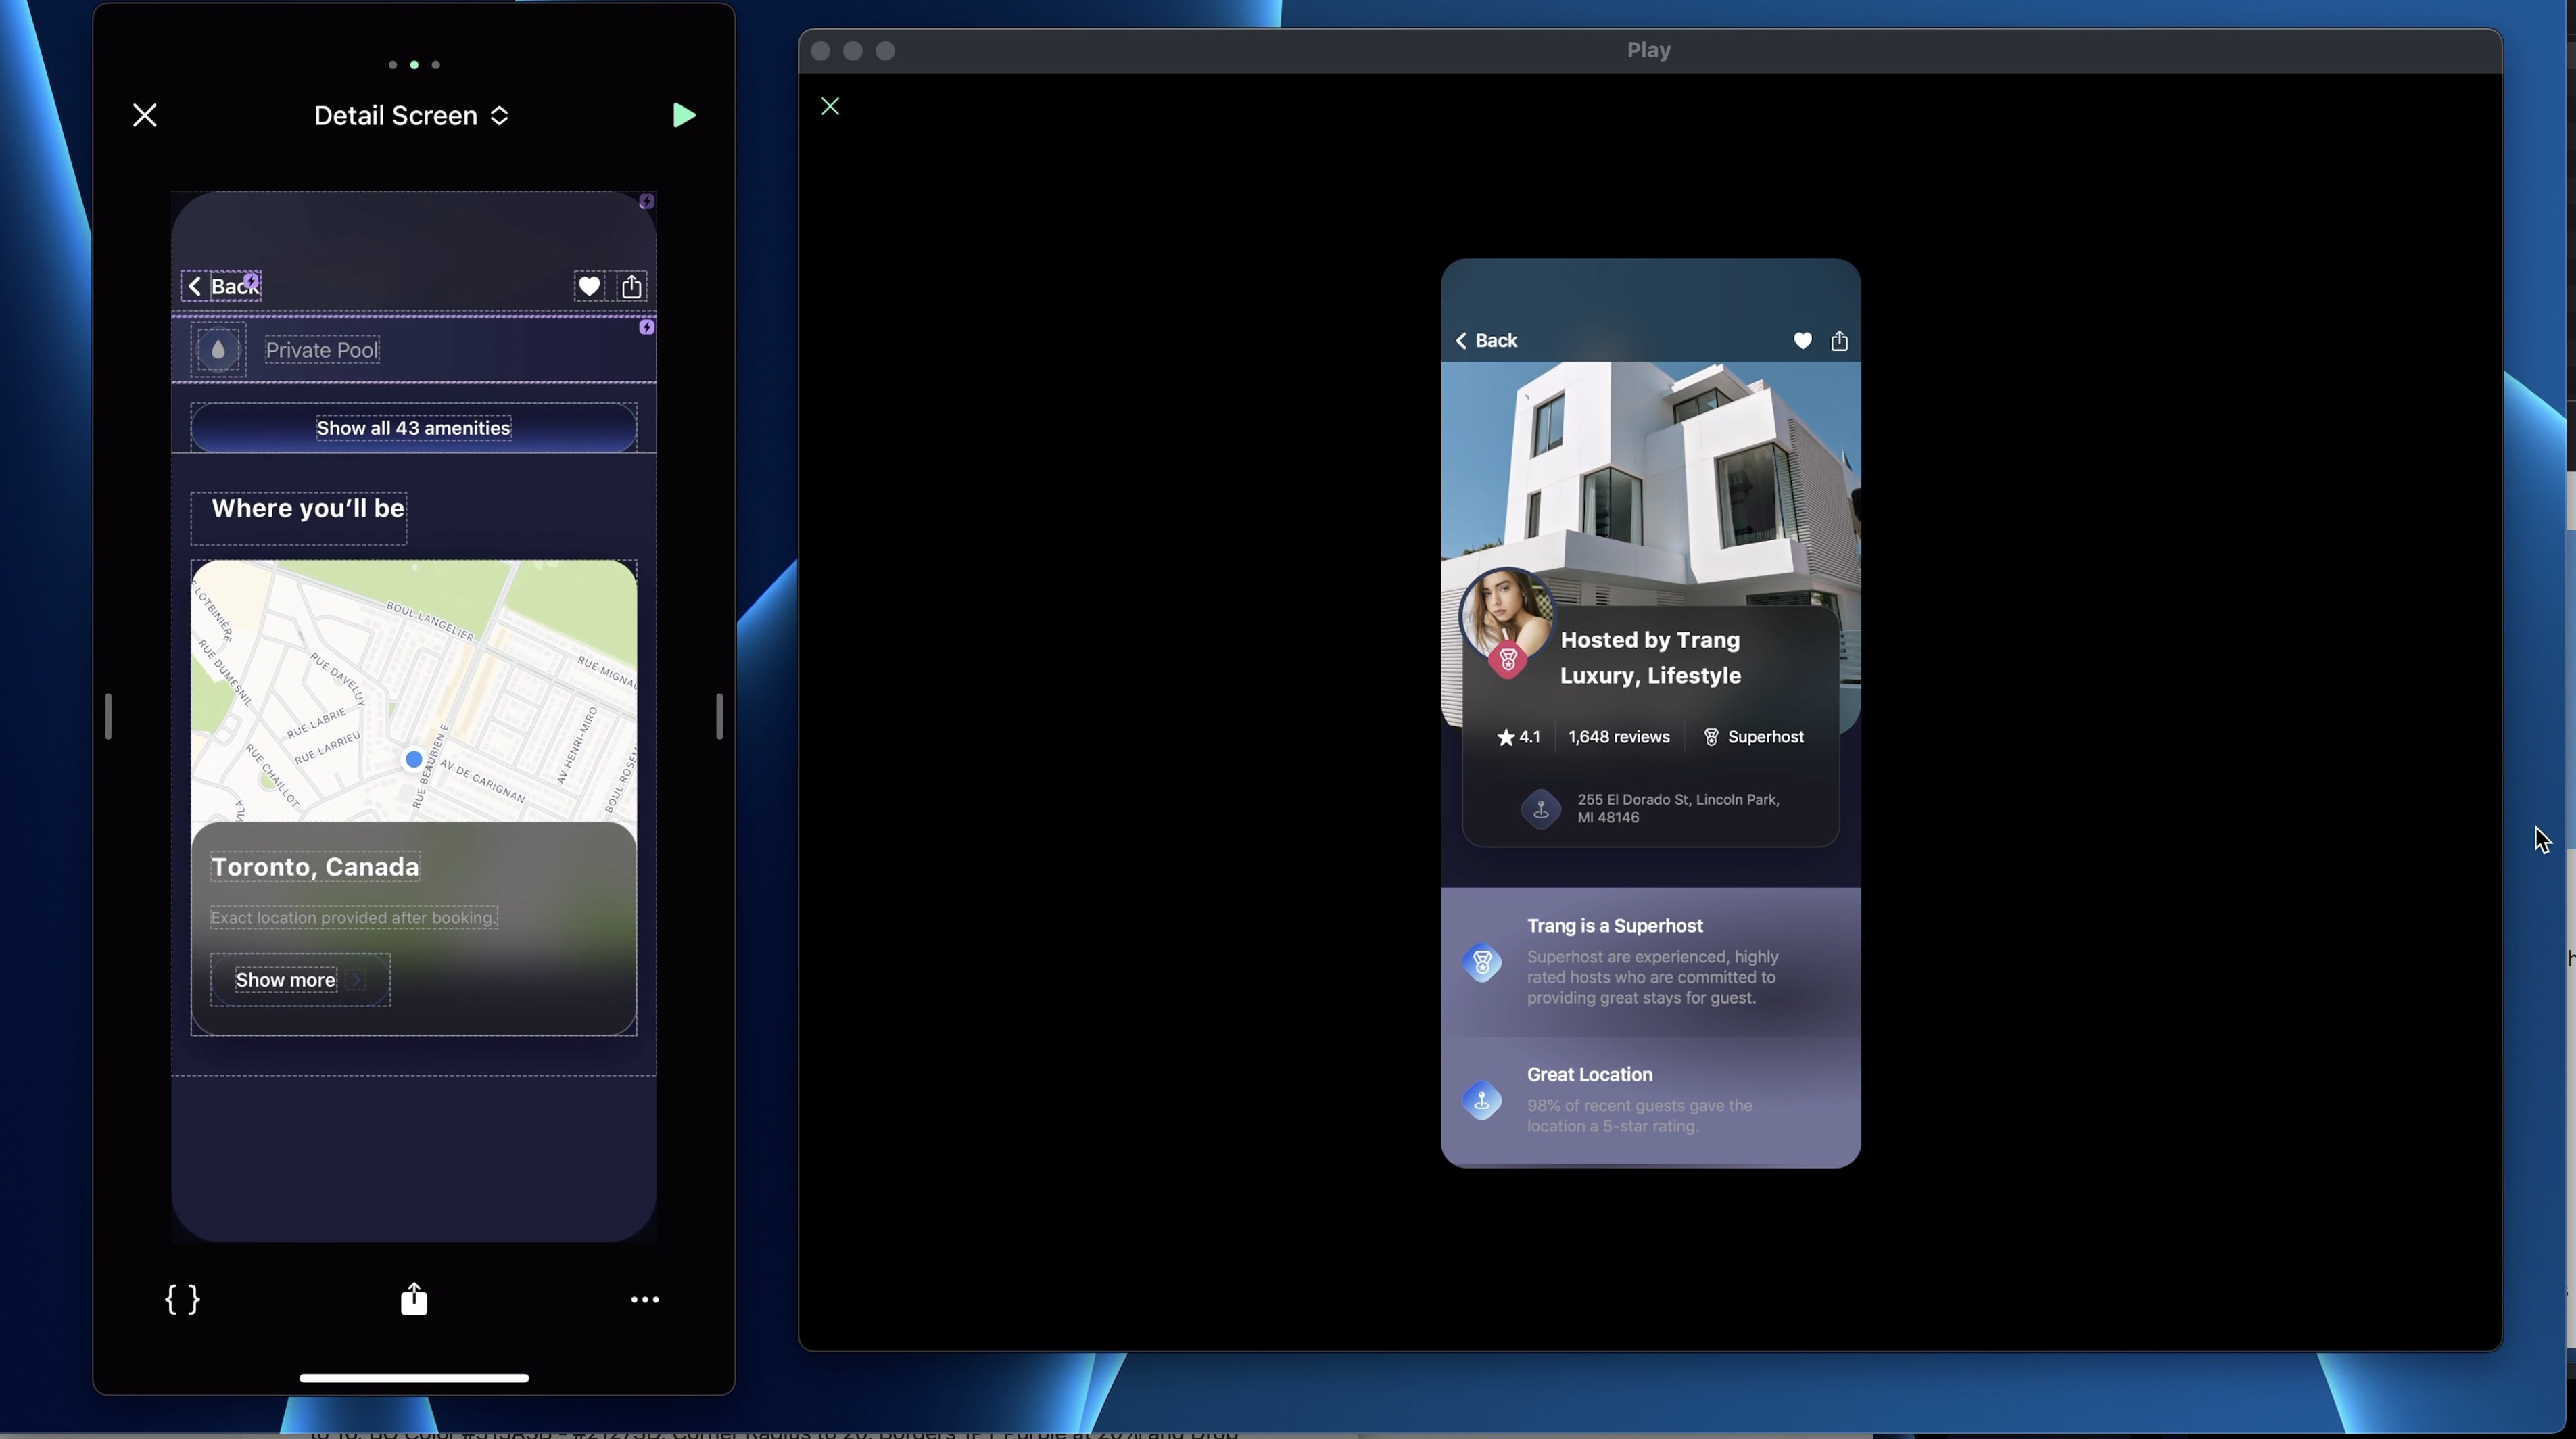2576x1439 pixels.
Task: Open the code braces panel icon
Action: point(182,1299)
